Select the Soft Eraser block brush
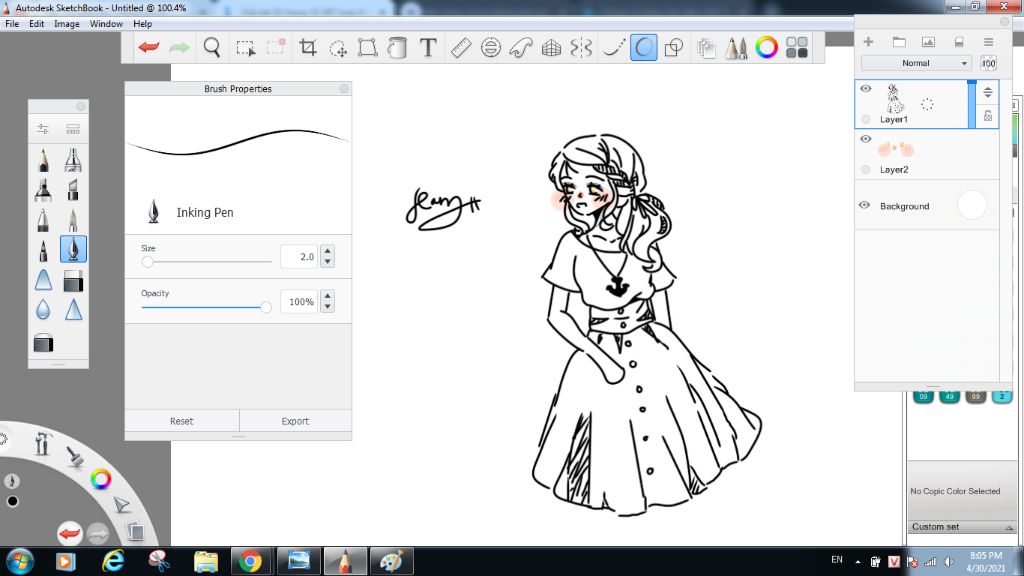This screenshot has width=1024, height=576. click(x=73, y=280)
